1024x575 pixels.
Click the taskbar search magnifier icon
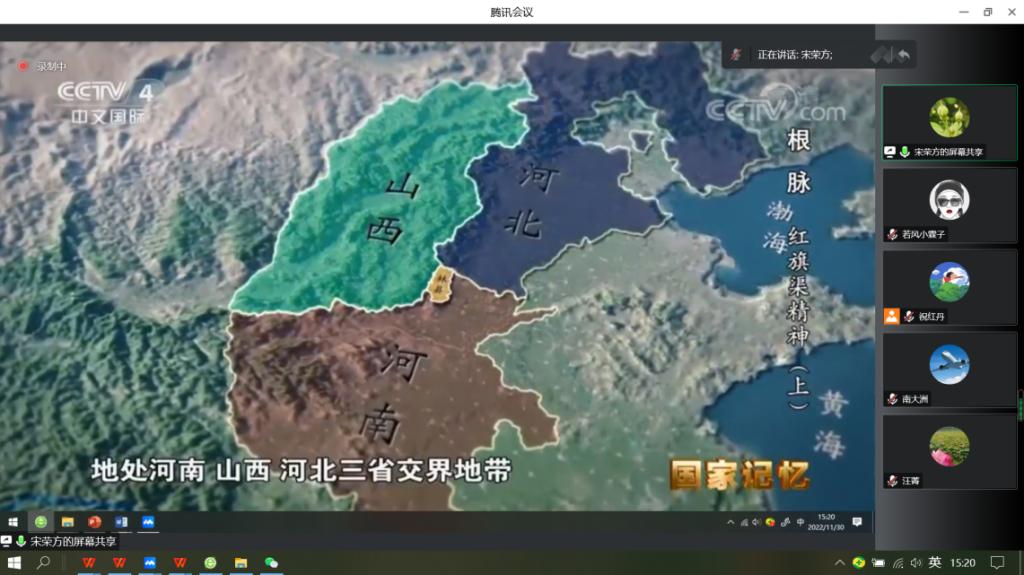(44, 563)
